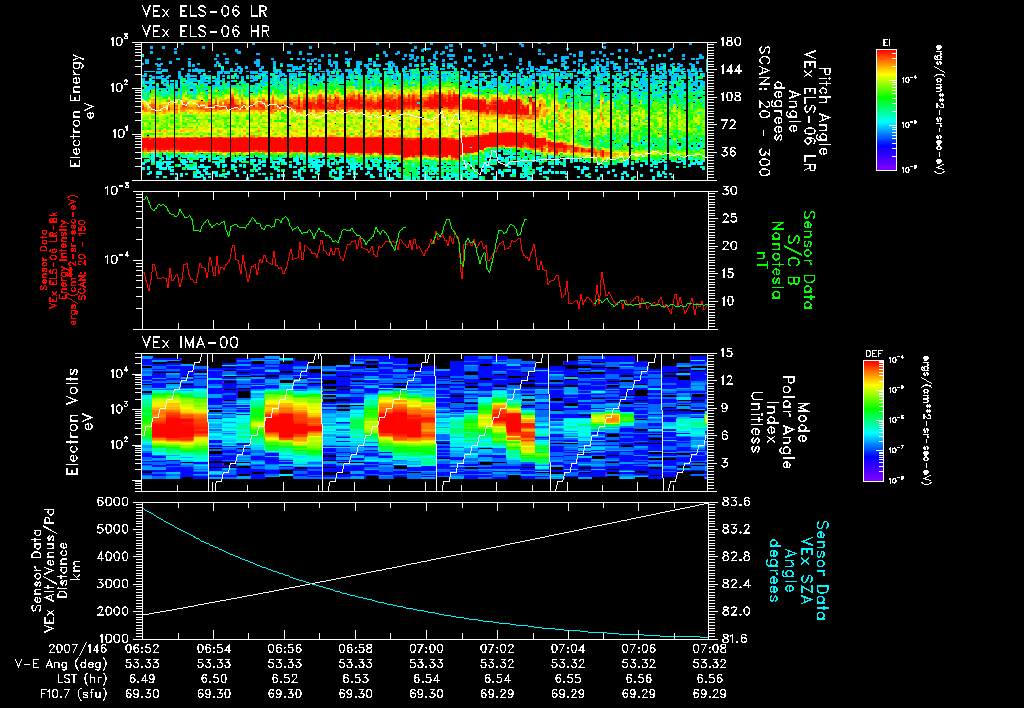Click the 06:54 time tick label
Screen dimensions: 1024x708
coord(213,648)
